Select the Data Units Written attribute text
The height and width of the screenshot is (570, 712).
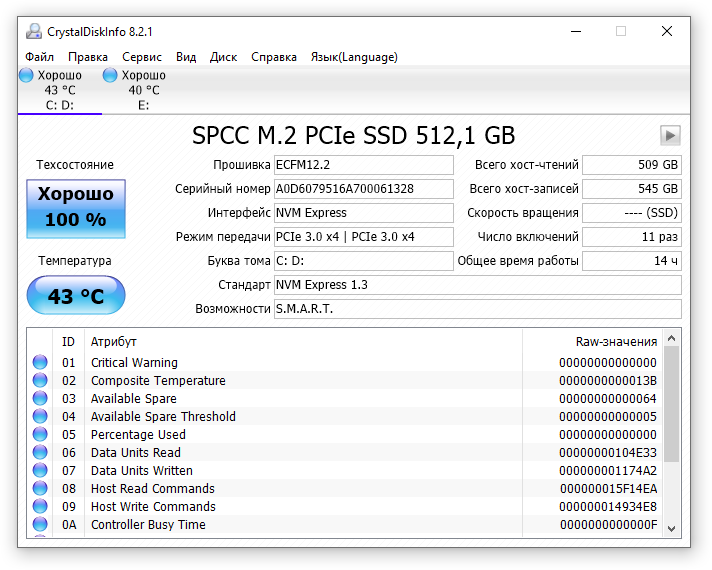142,471
